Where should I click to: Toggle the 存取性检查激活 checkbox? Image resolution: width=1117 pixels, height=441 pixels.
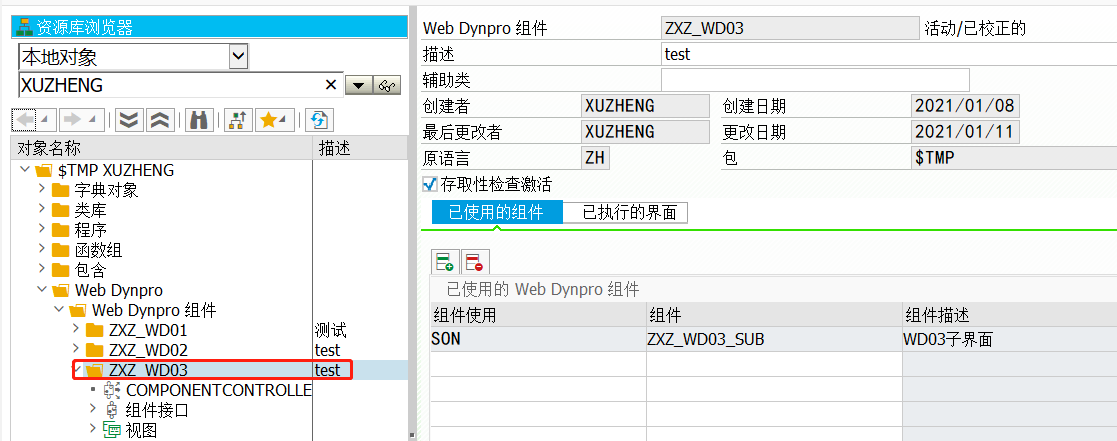tap(430, 185)
